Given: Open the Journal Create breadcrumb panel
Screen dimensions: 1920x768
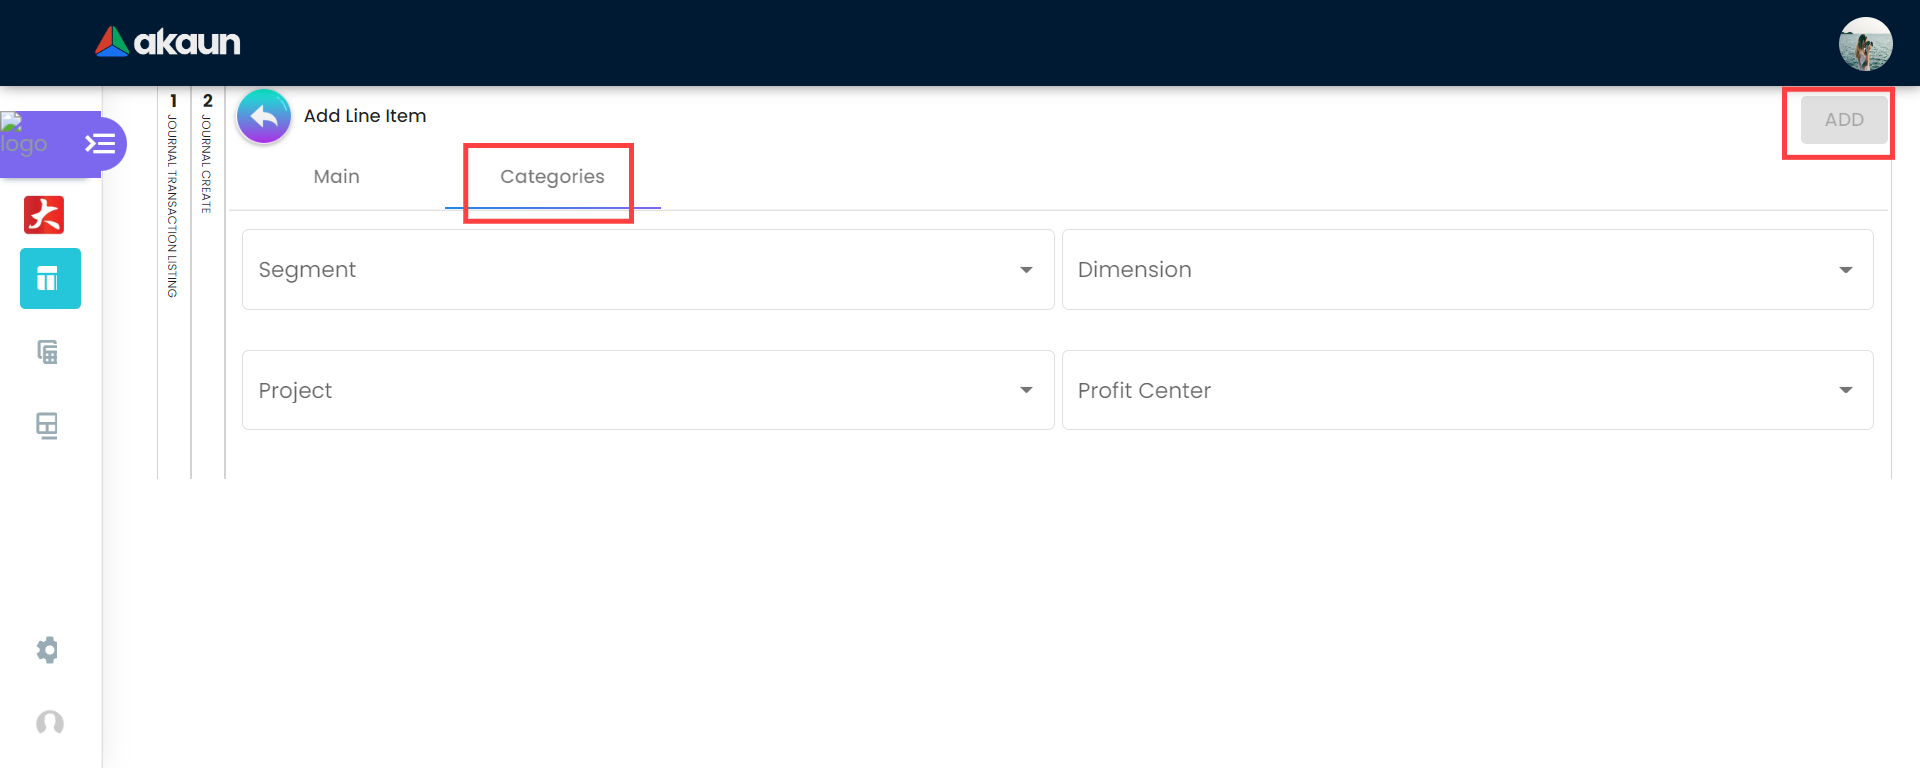Looking at the screenshot, I should pyautogui.click(x=207, y=154).
